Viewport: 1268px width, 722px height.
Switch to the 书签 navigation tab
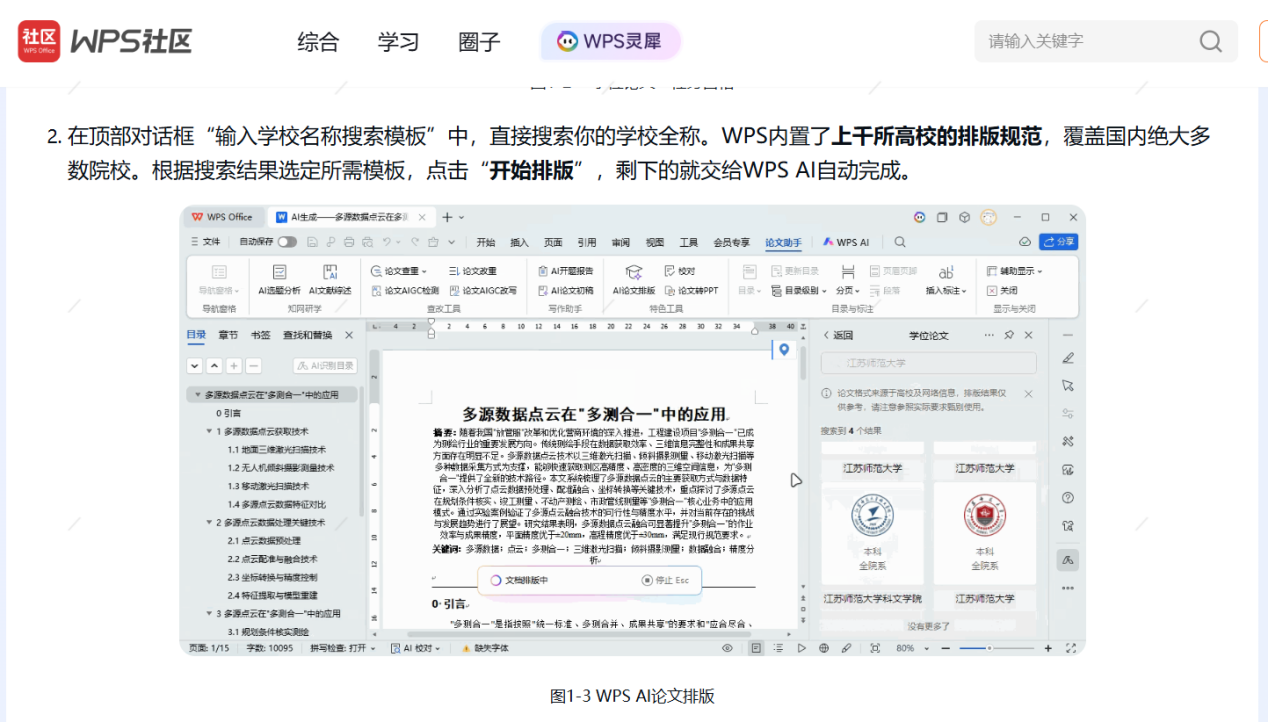click(x=260, y=335)
